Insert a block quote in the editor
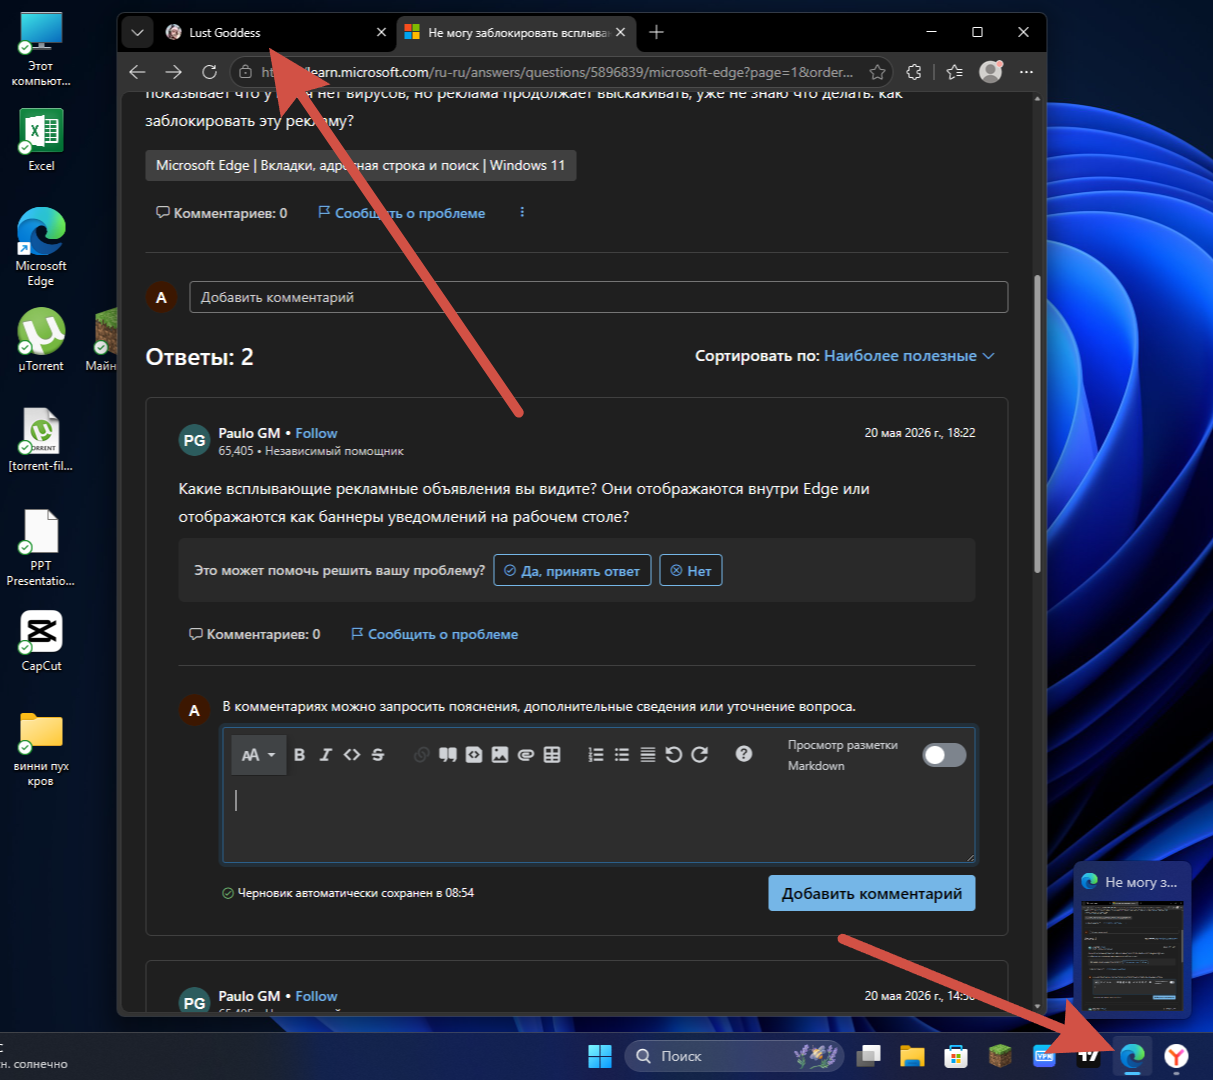This screenshot has height=1080, width=1213. coord(447,755)
